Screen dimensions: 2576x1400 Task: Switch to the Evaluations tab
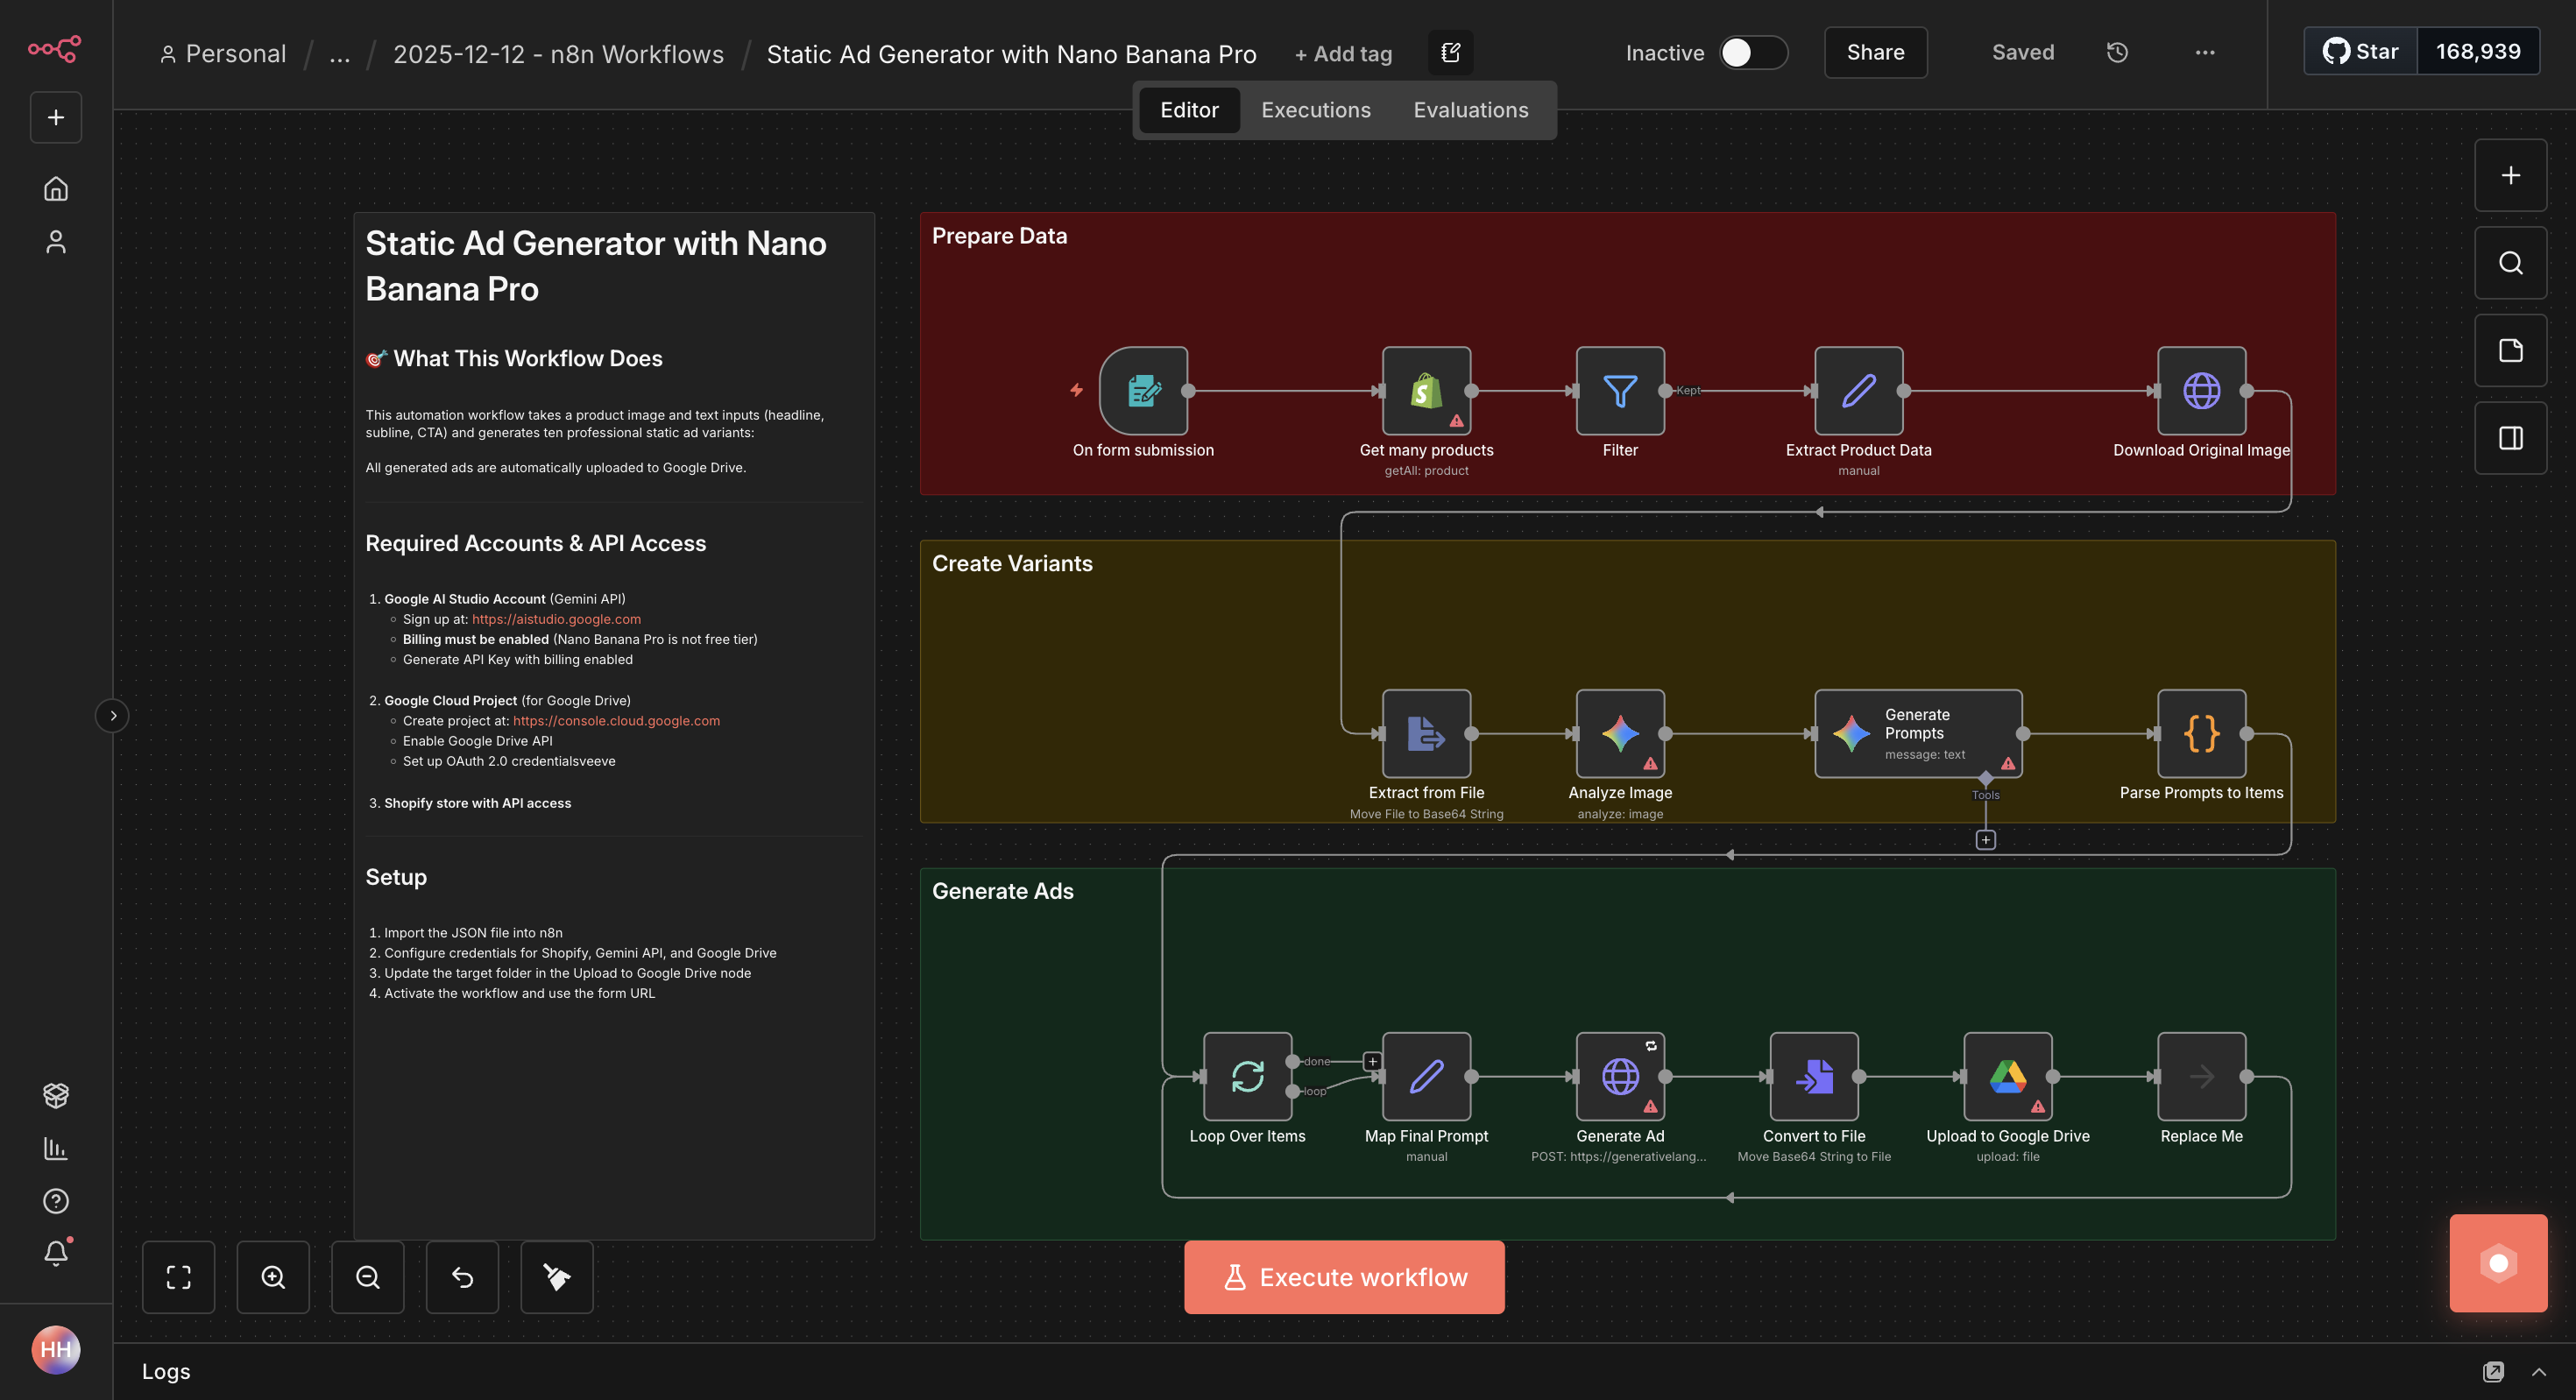tap(1470, 110)
